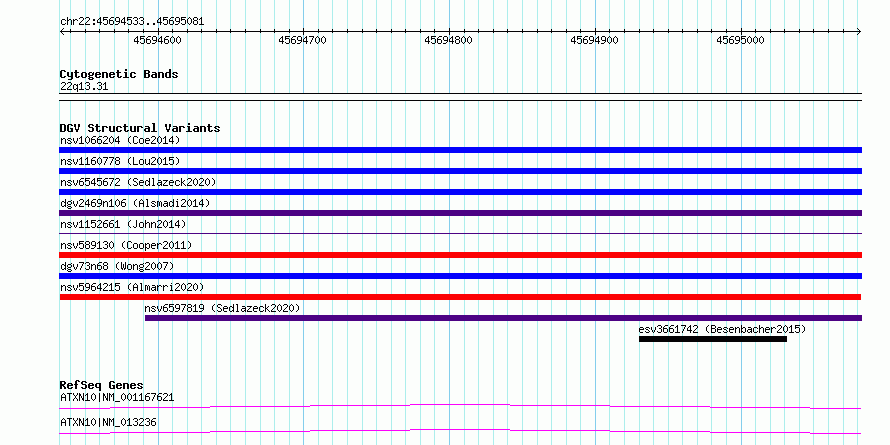Click the RefSeq Genes track title
Image resolution: width=890 pixels, height=445 pixels.
tap(102, 385)
